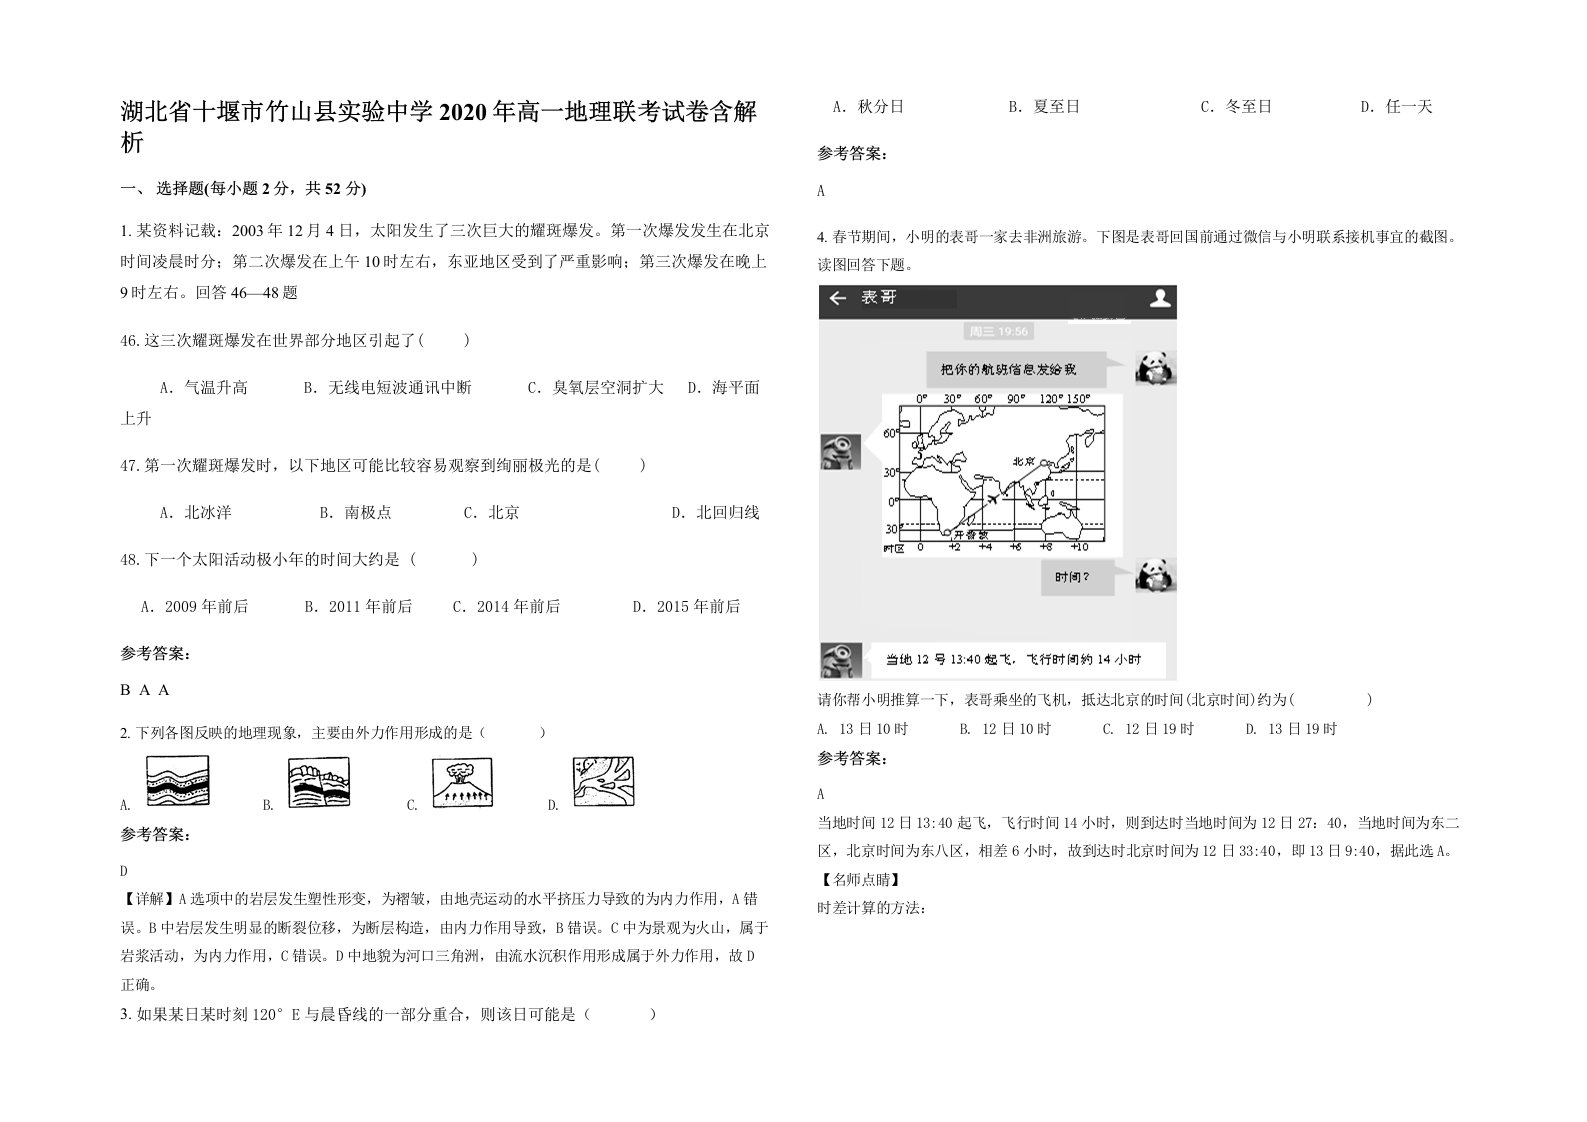Click the line 时差计算的方法:
Screen dimensions: 1587x1122
872,908
